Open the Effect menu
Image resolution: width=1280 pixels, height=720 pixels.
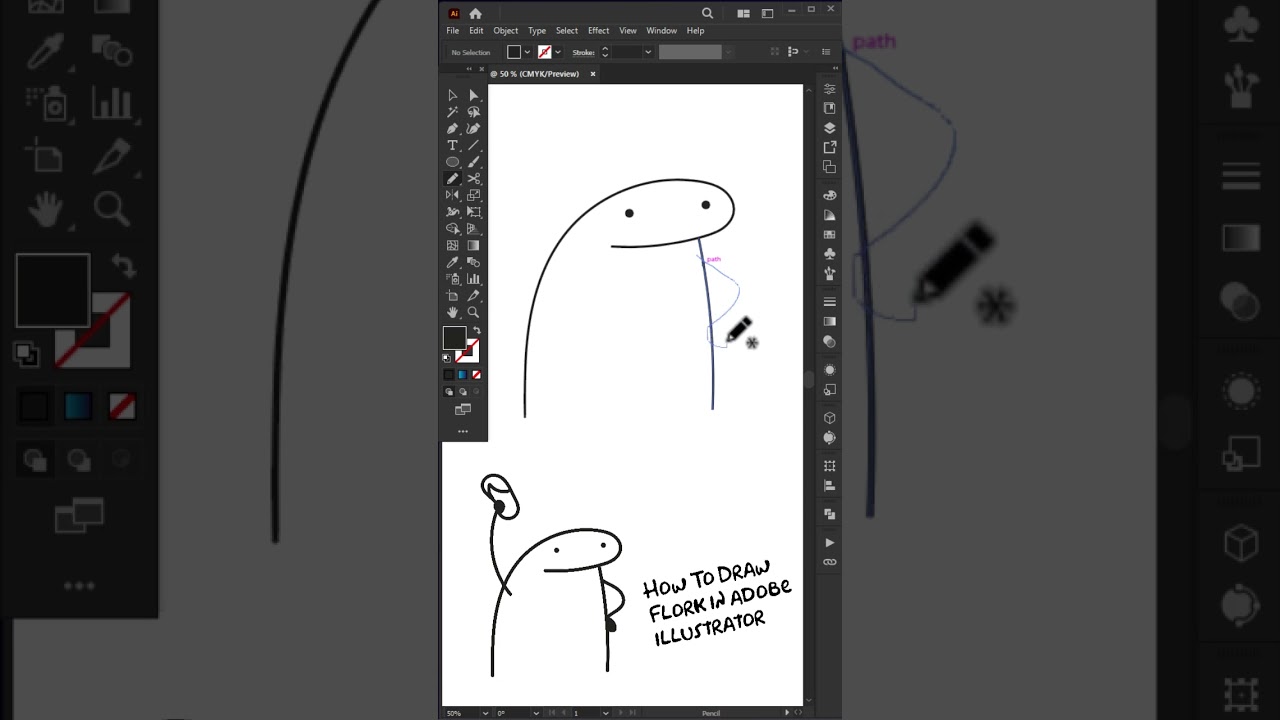[598, 31]
